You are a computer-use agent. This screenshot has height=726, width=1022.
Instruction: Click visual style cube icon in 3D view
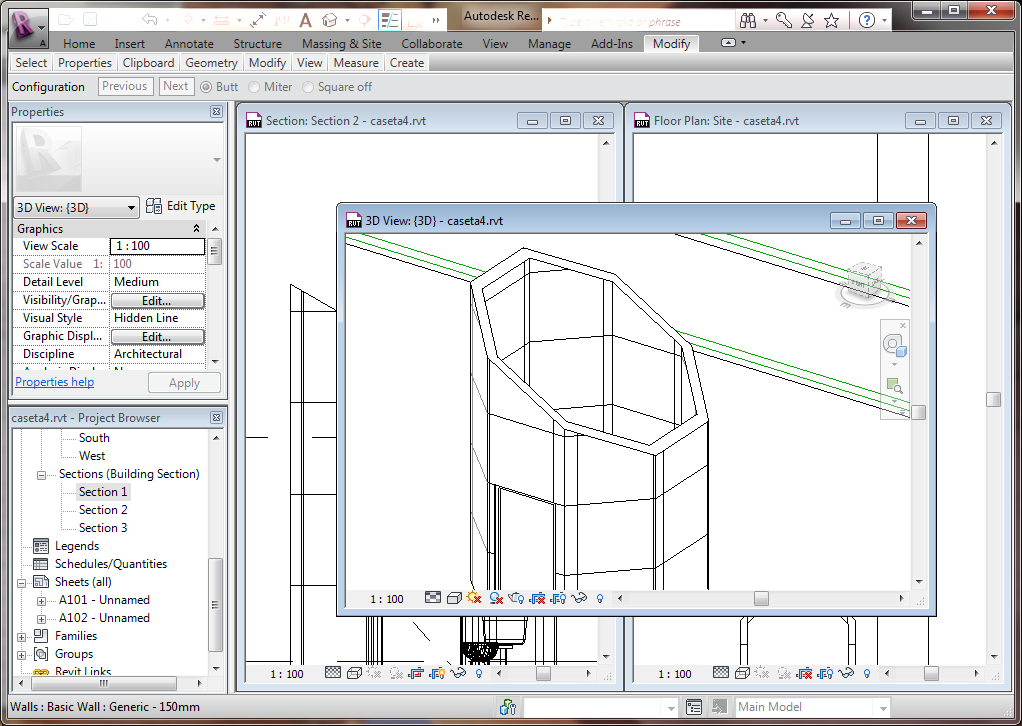pos(453,598)
